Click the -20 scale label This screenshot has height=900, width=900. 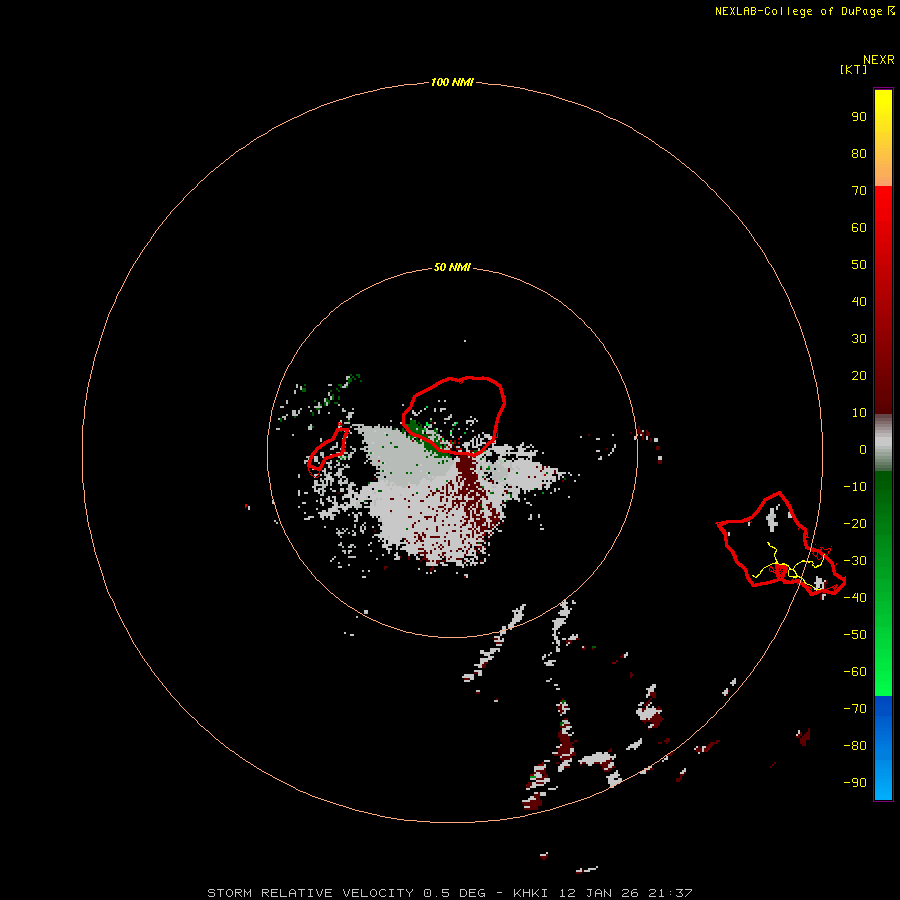[855, 523]
